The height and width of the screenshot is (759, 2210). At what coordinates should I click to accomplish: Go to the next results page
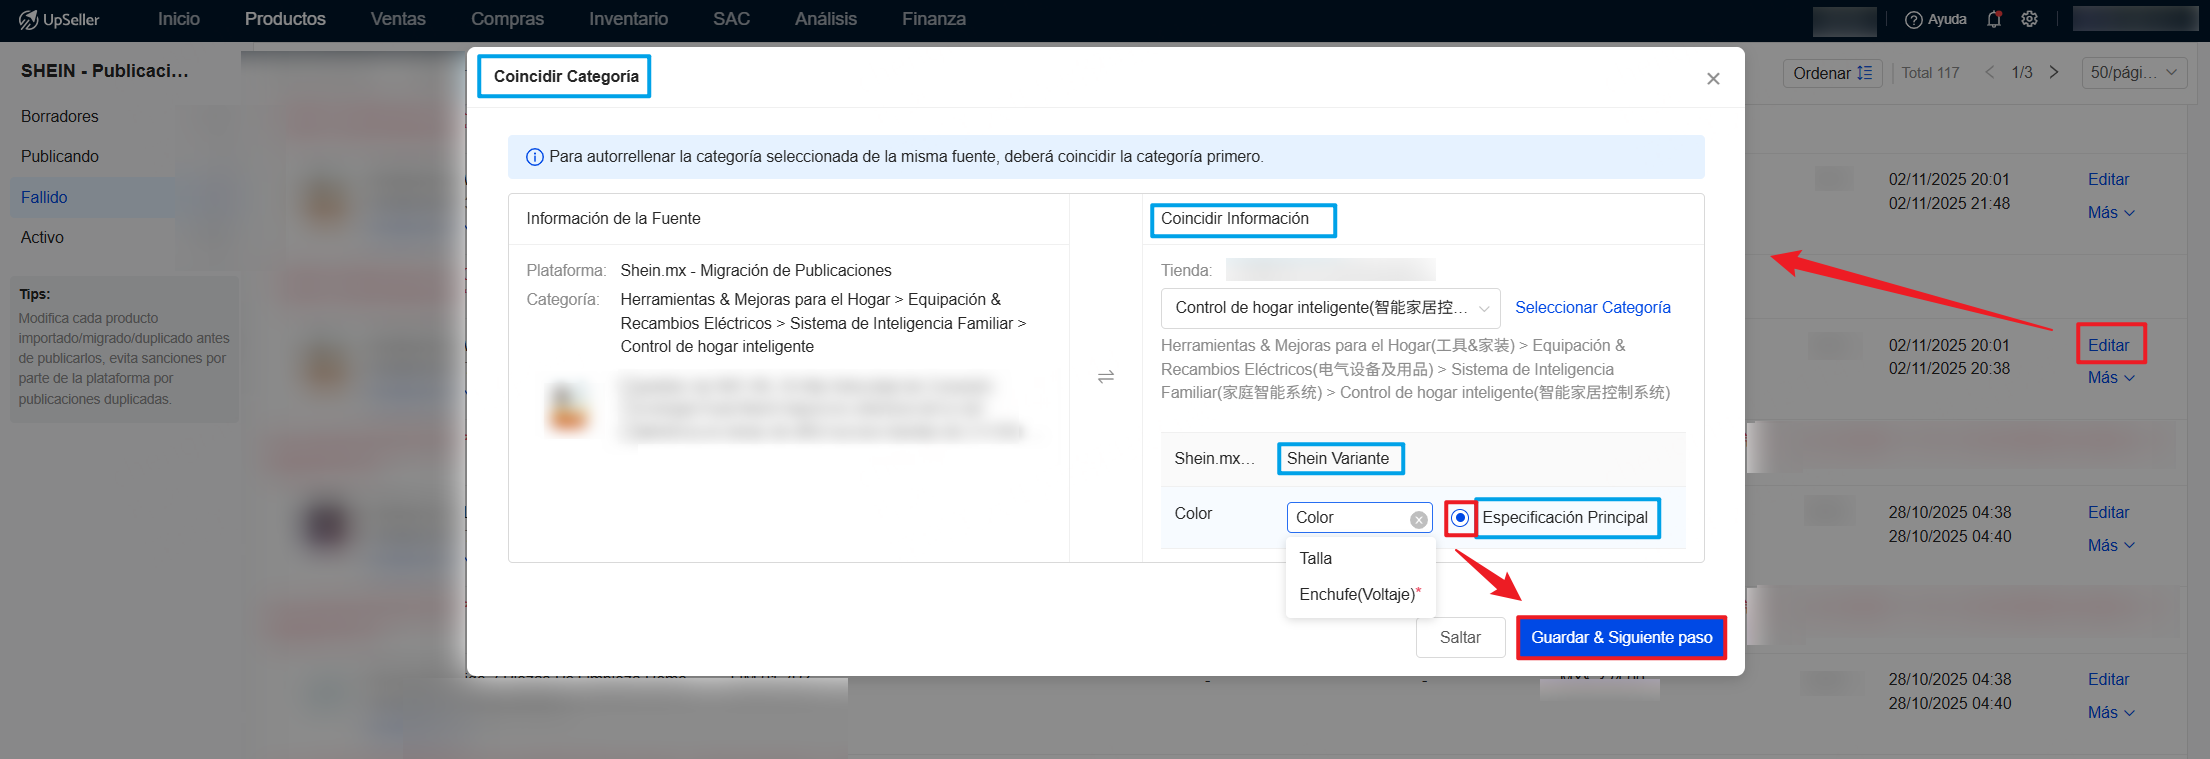click(x=2054, y=72)
